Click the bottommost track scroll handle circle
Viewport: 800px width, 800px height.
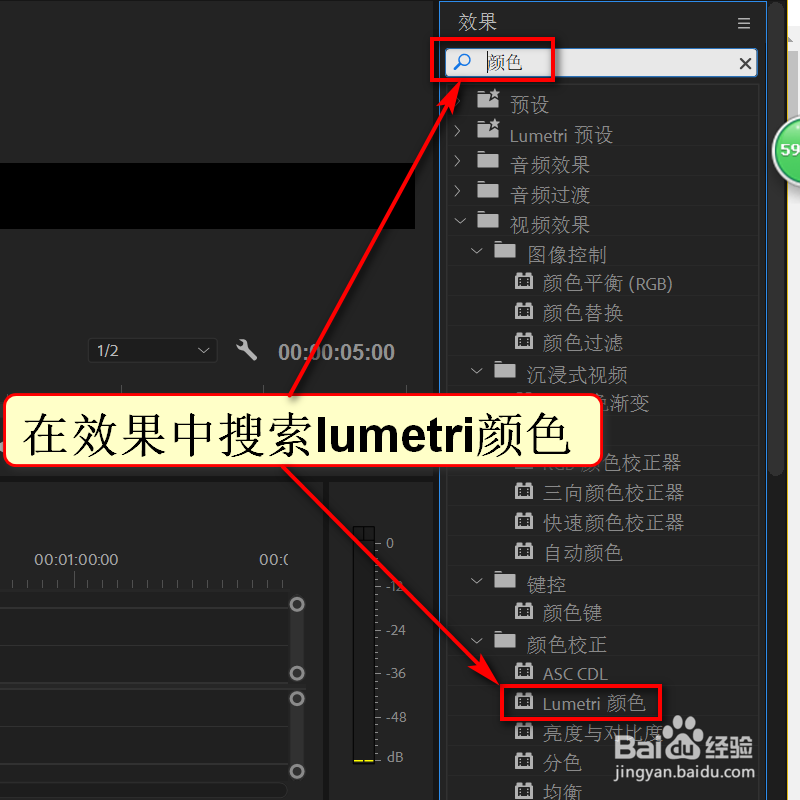297,771
